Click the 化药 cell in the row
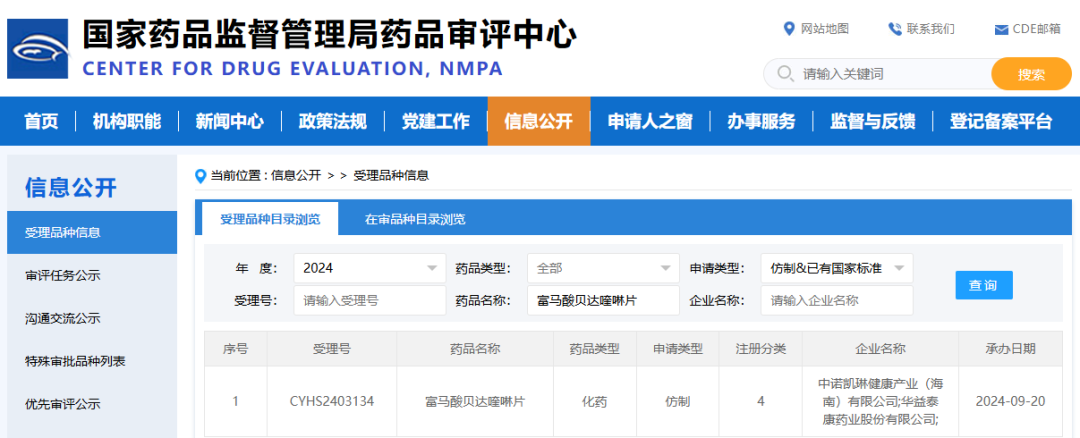 595,402
